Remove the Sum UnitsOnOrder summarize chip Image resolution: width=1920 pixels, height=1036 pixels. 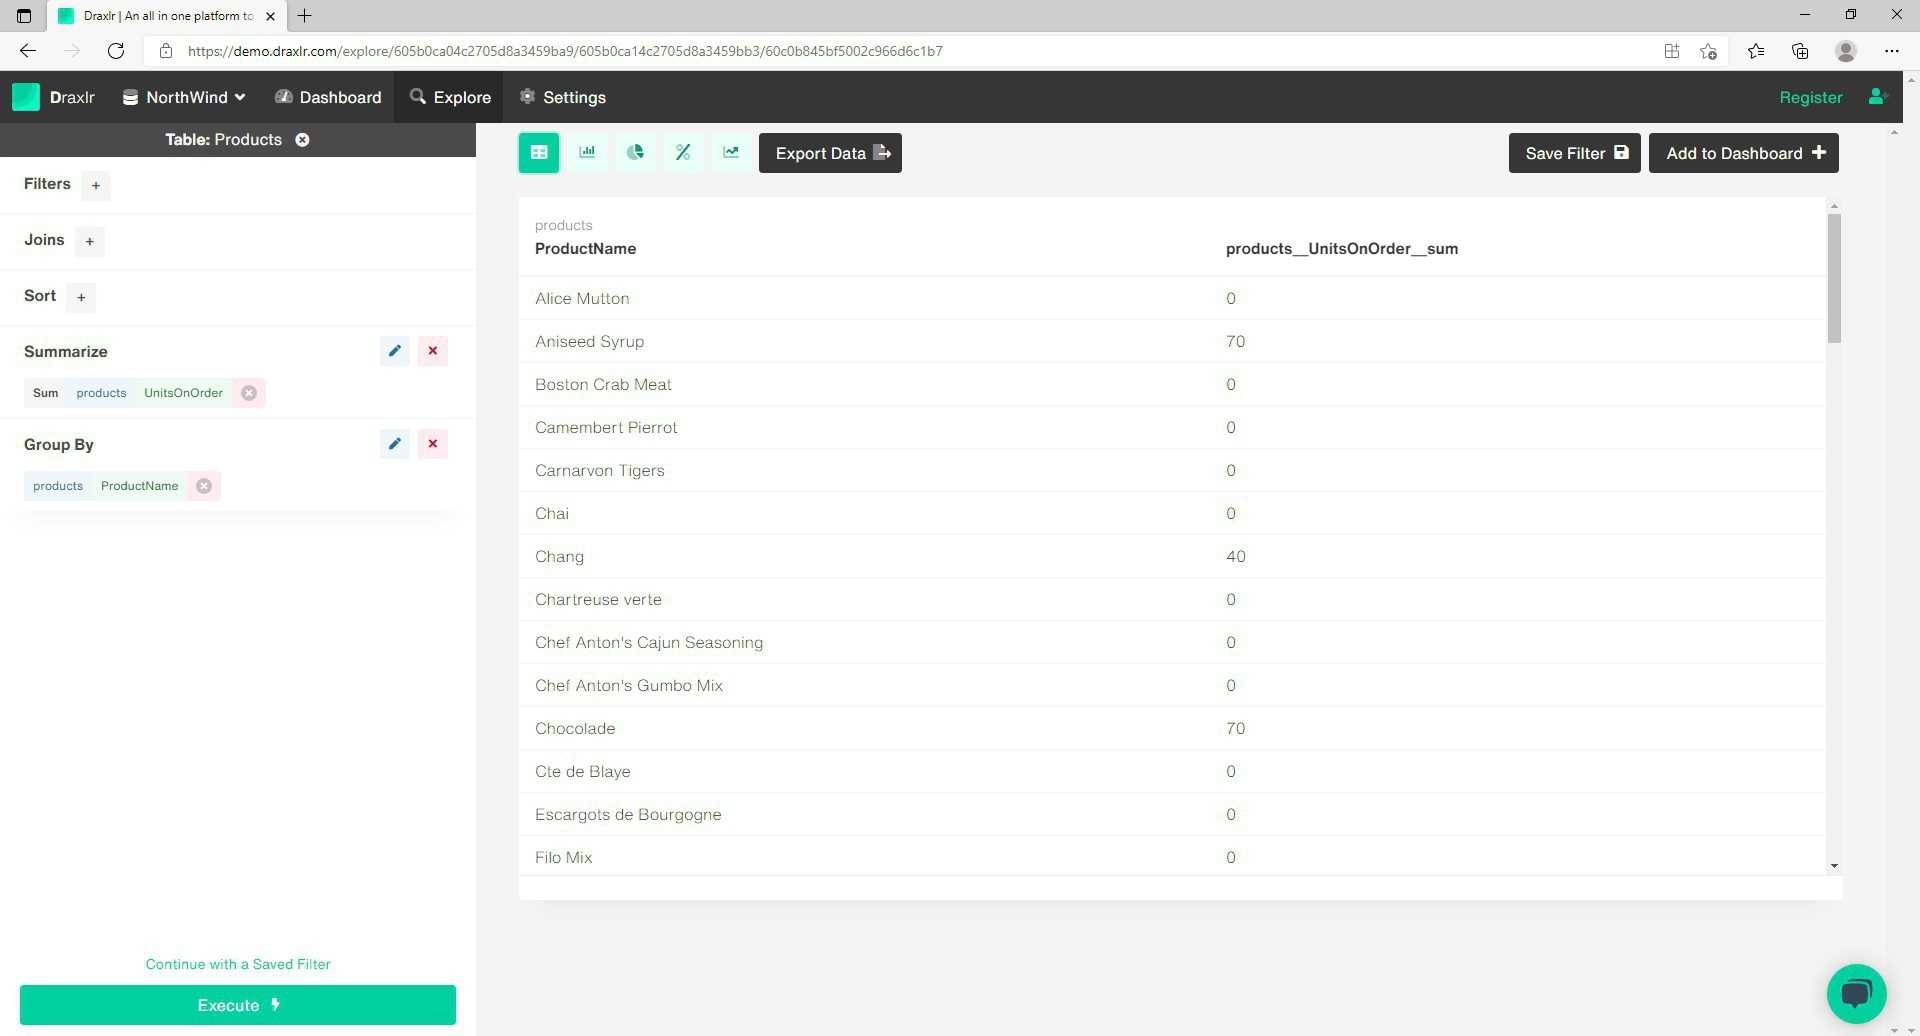[x=249, y=393]
